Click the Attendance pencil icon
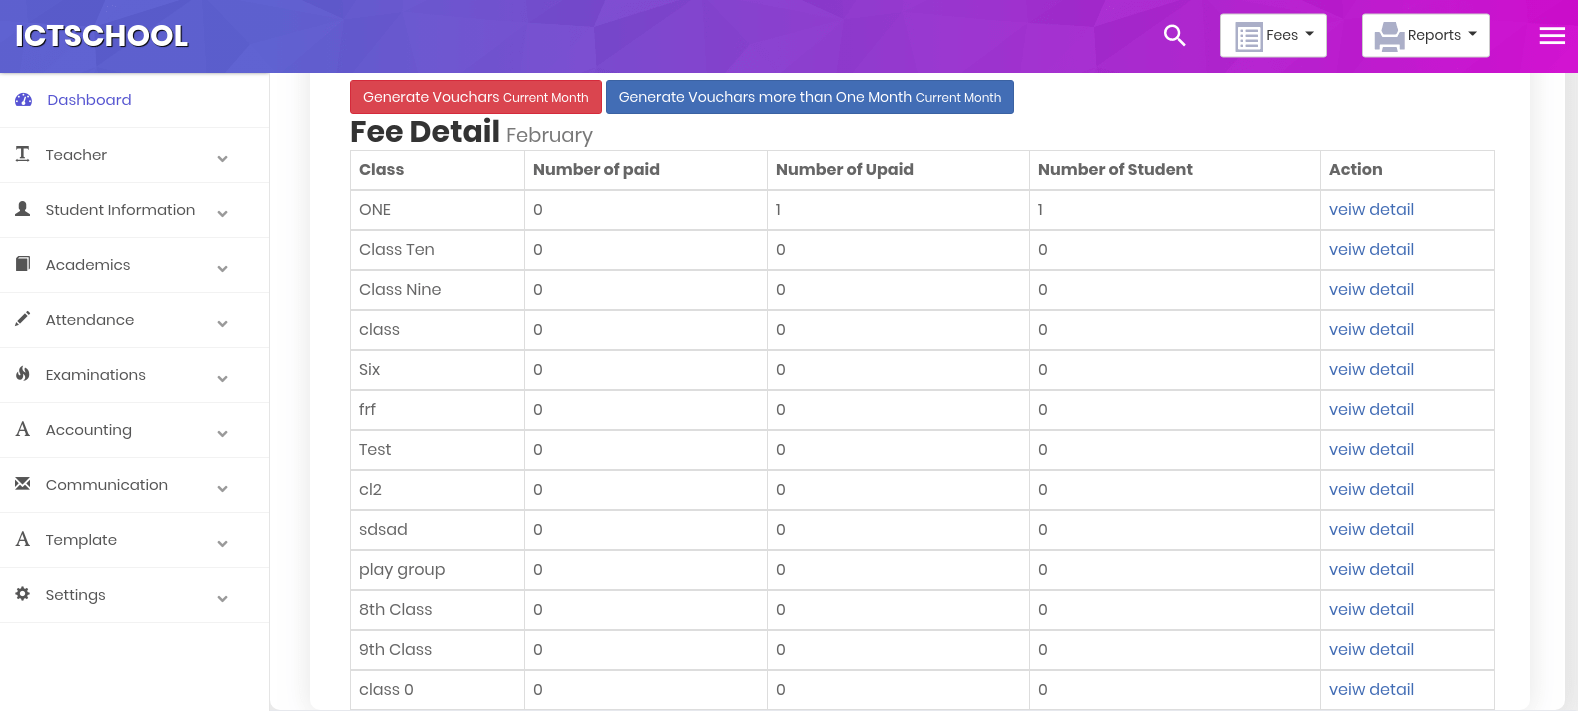 [x=23, y=319]
